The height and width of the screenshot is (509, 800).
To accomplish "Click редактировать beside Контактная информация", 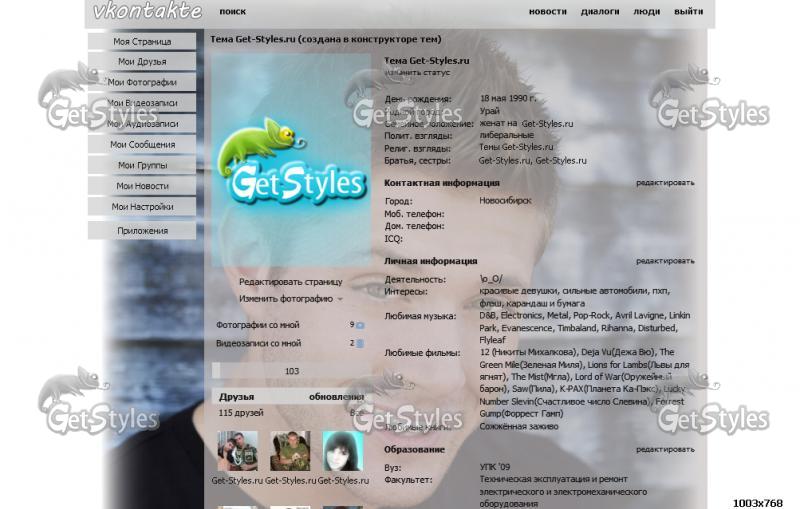I will coord(665,183).
